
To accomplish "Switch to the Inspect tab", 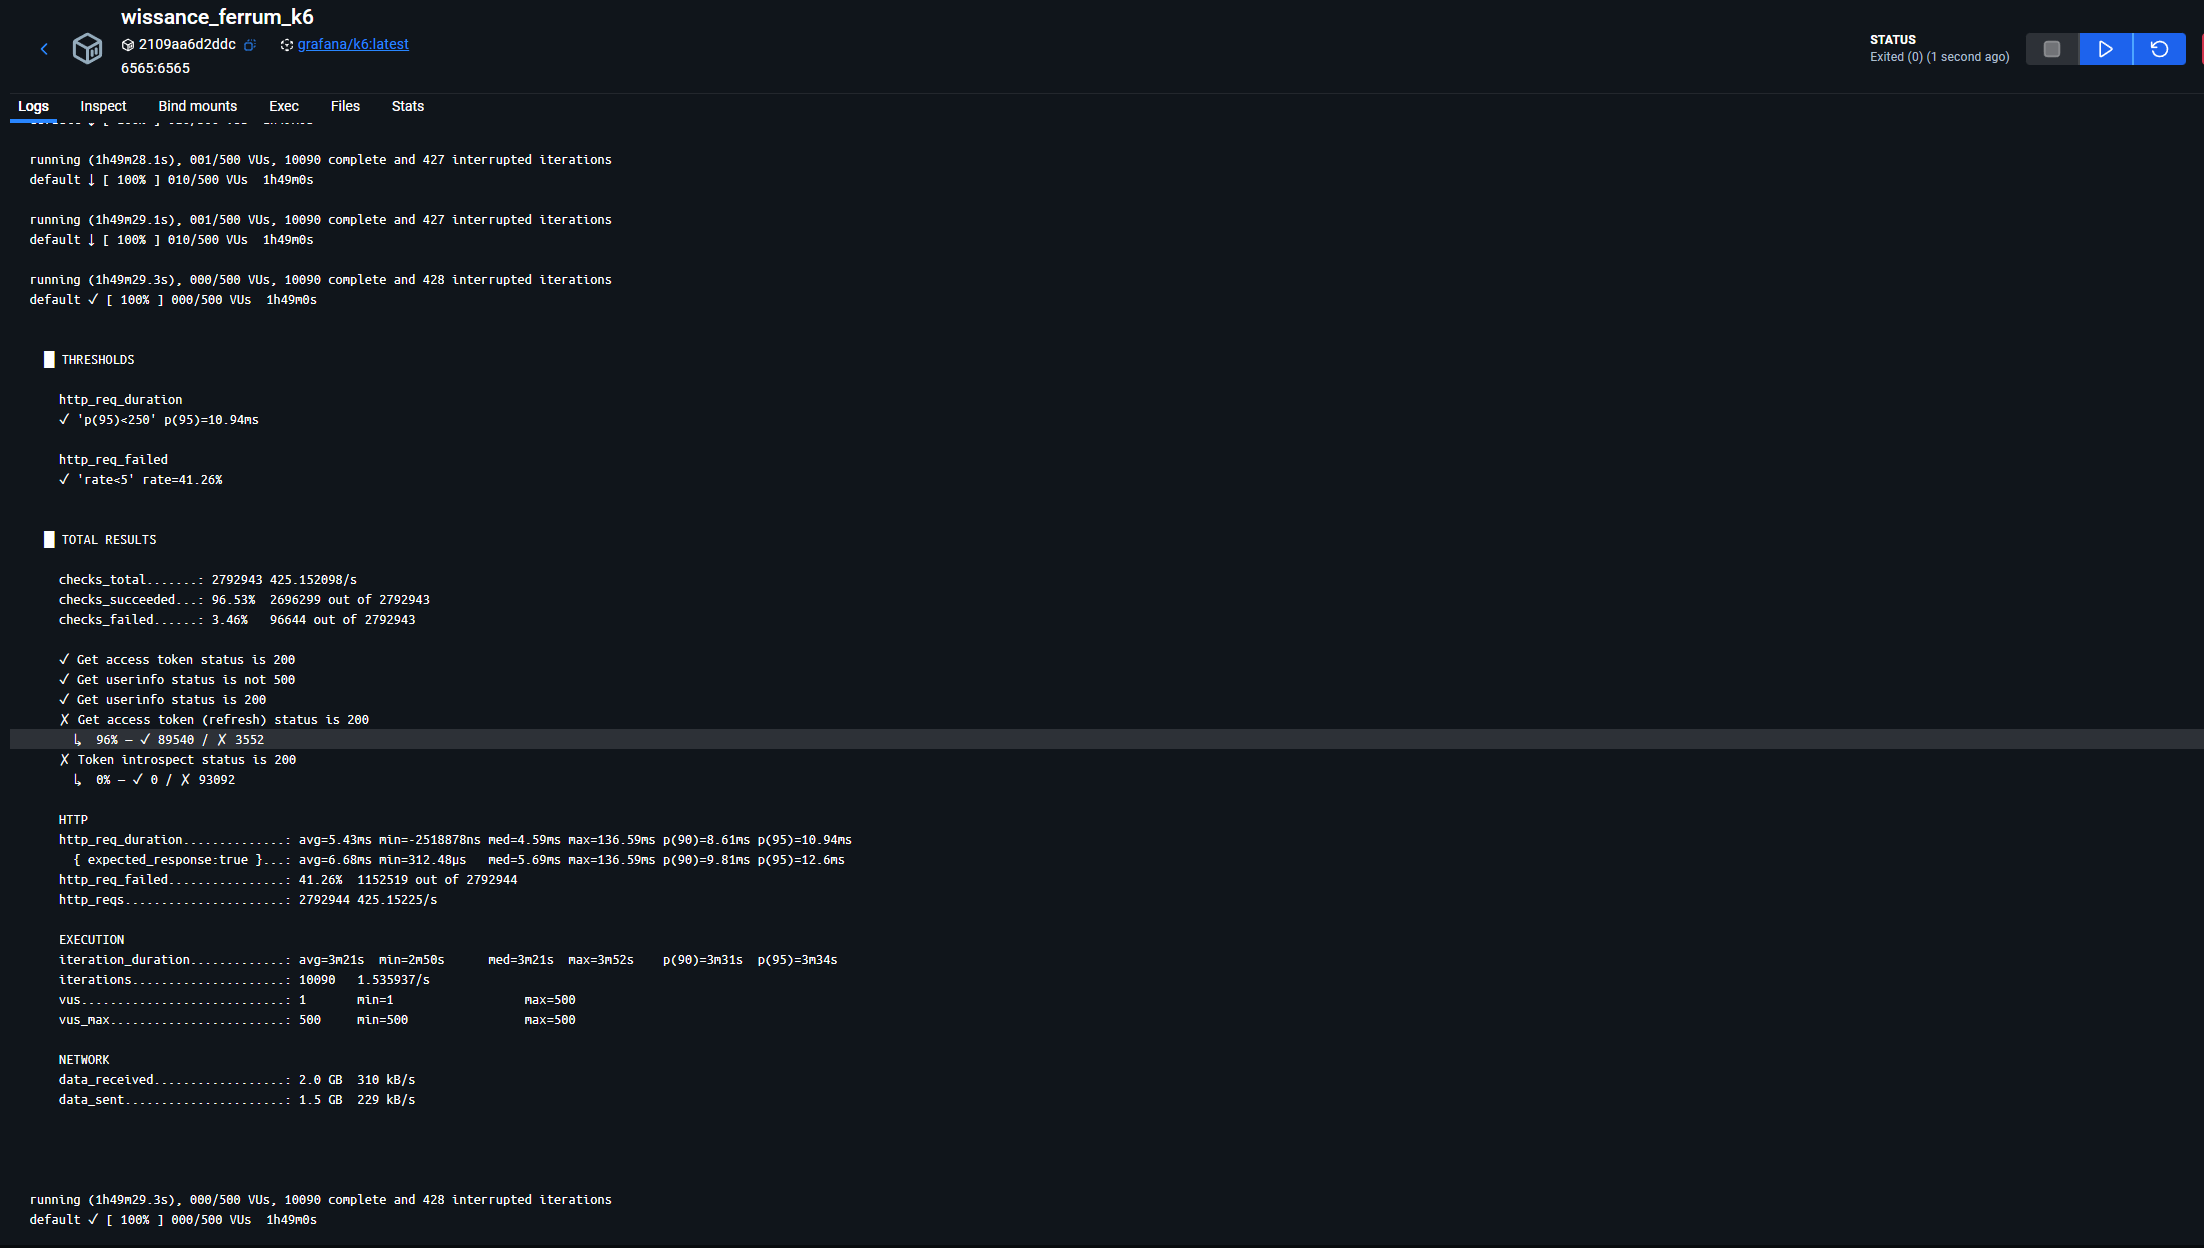I will pos(103,106).
